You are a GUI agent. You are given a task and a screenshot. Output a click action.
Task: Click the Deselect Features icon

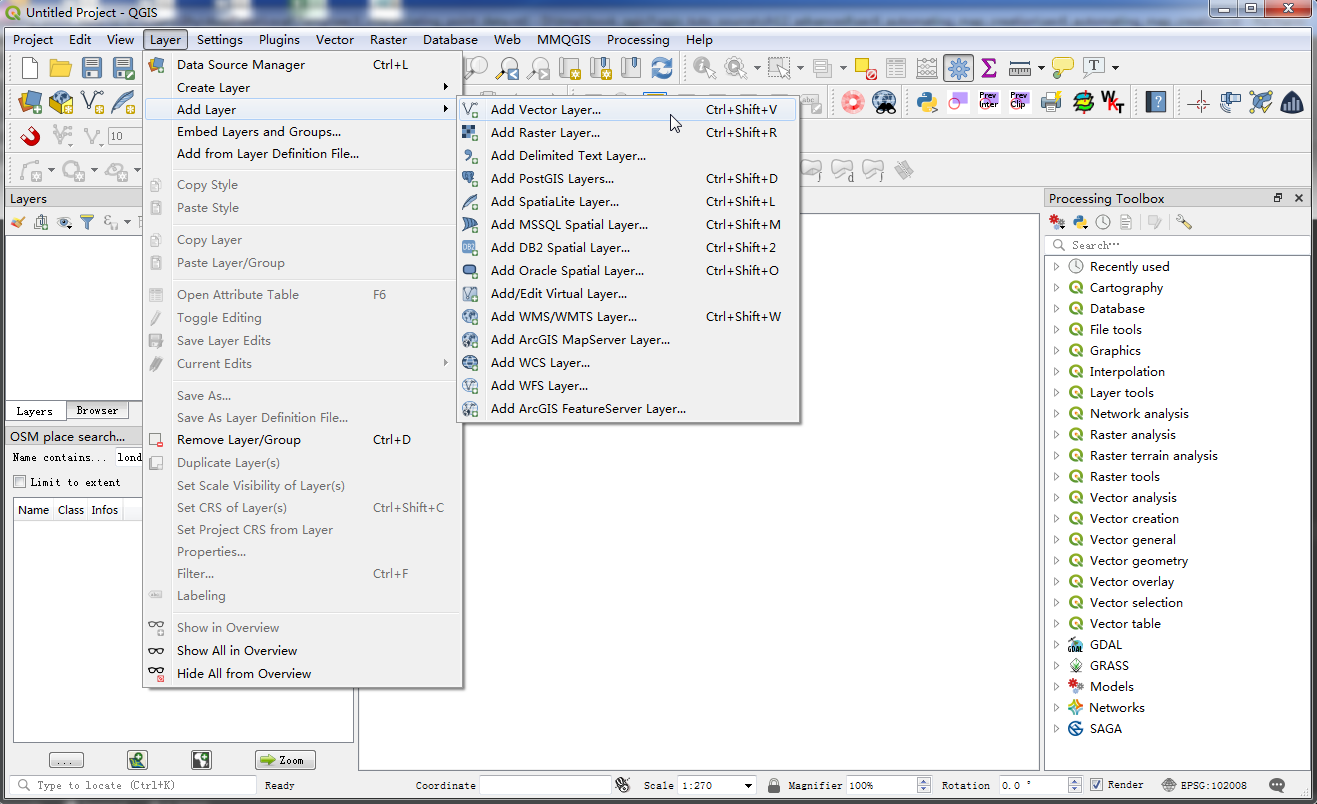pos(866,68)
